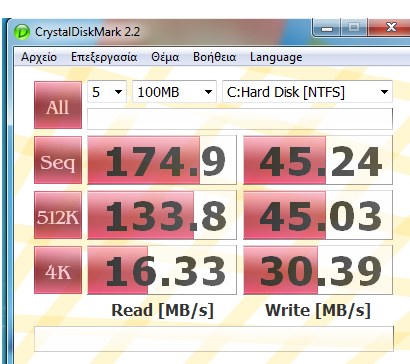410x364 pixels.
Task: Click the empty status bar below the dropdowns
Action: (240, 119)
